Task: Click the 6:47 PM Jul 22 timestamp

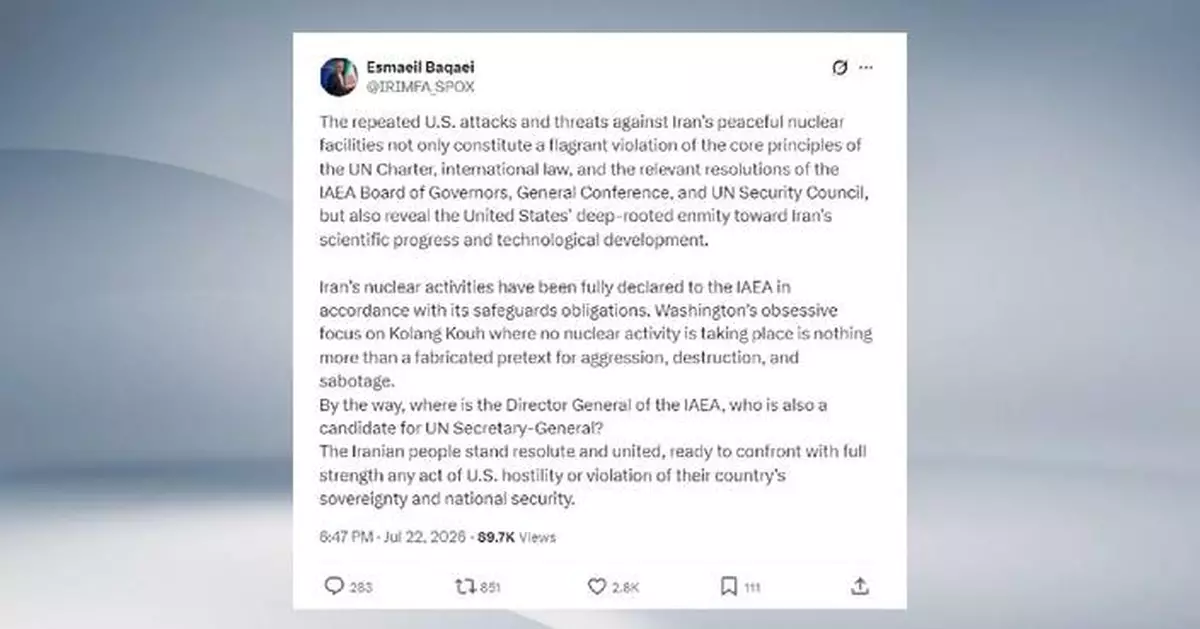Action: point(395,537)
